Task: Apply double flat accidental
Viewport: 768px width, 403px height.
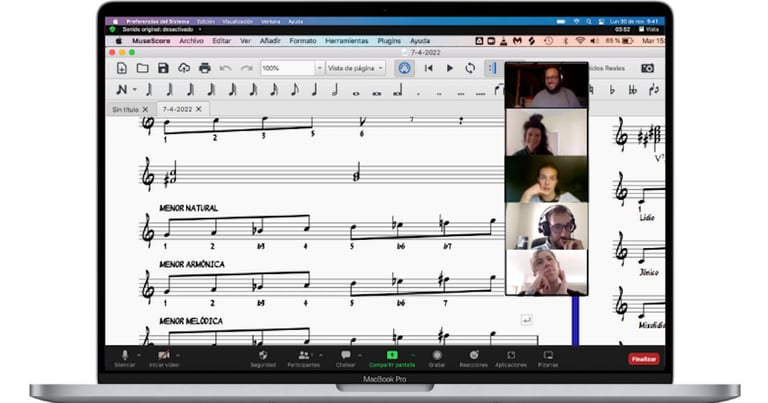Action: [x=632, y=90]
